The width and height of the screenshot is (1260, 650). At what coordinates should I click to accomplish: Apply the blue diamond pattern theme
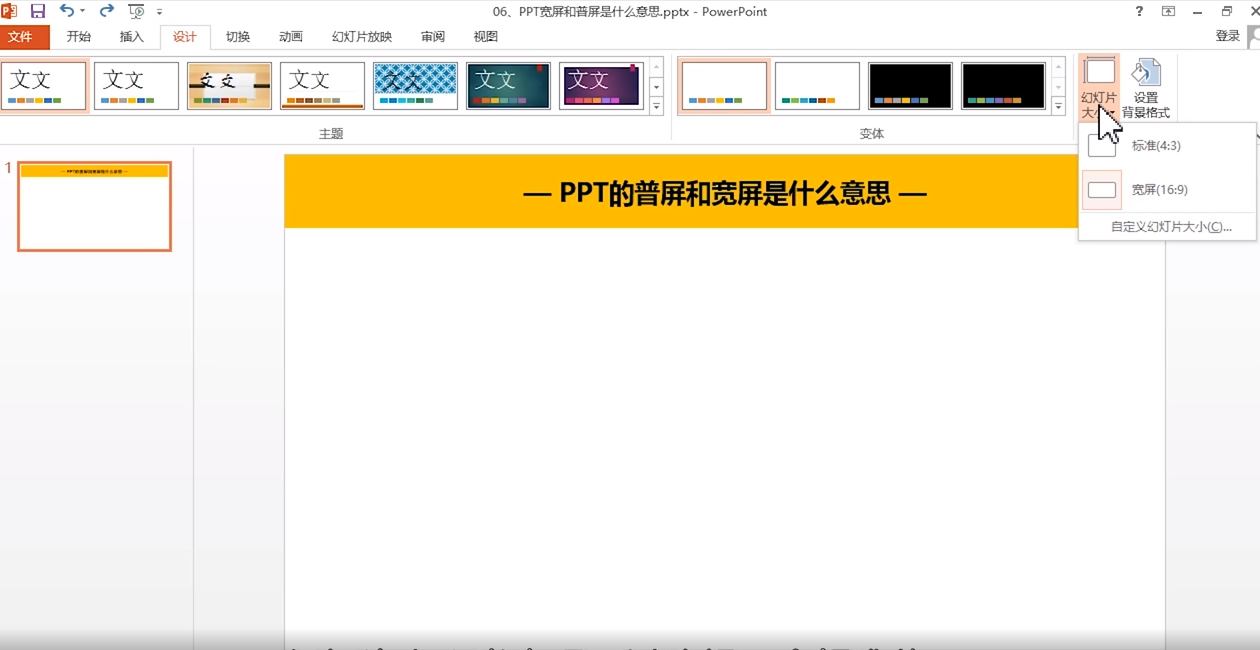(x=416, y=86)
